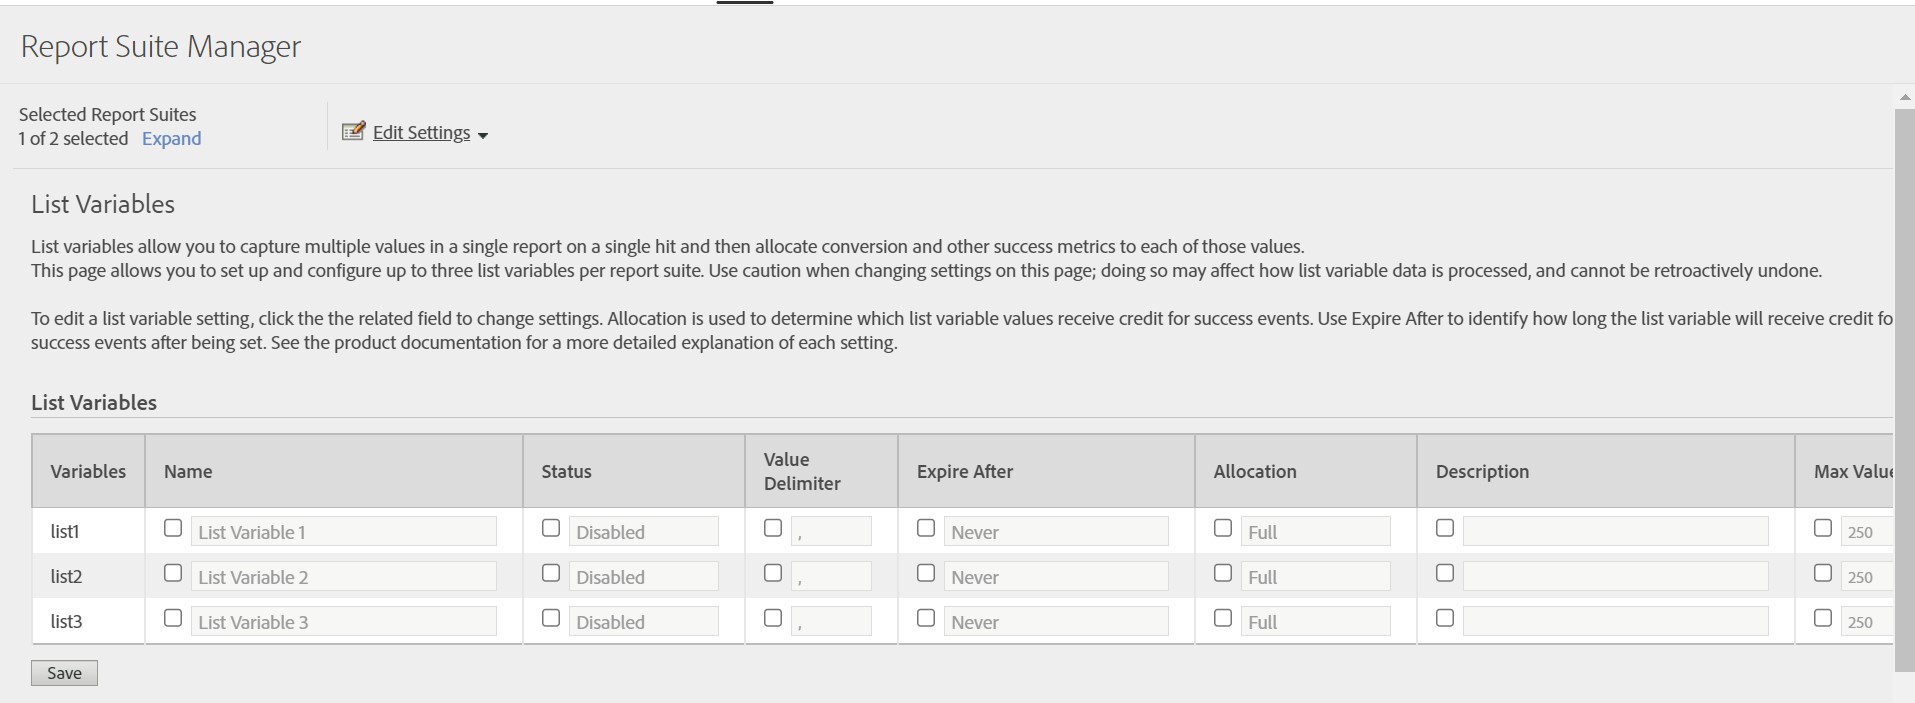Click the List Variable 3 name field
1915x703 pixels.
pyautogui.click(x=343, y=622)
